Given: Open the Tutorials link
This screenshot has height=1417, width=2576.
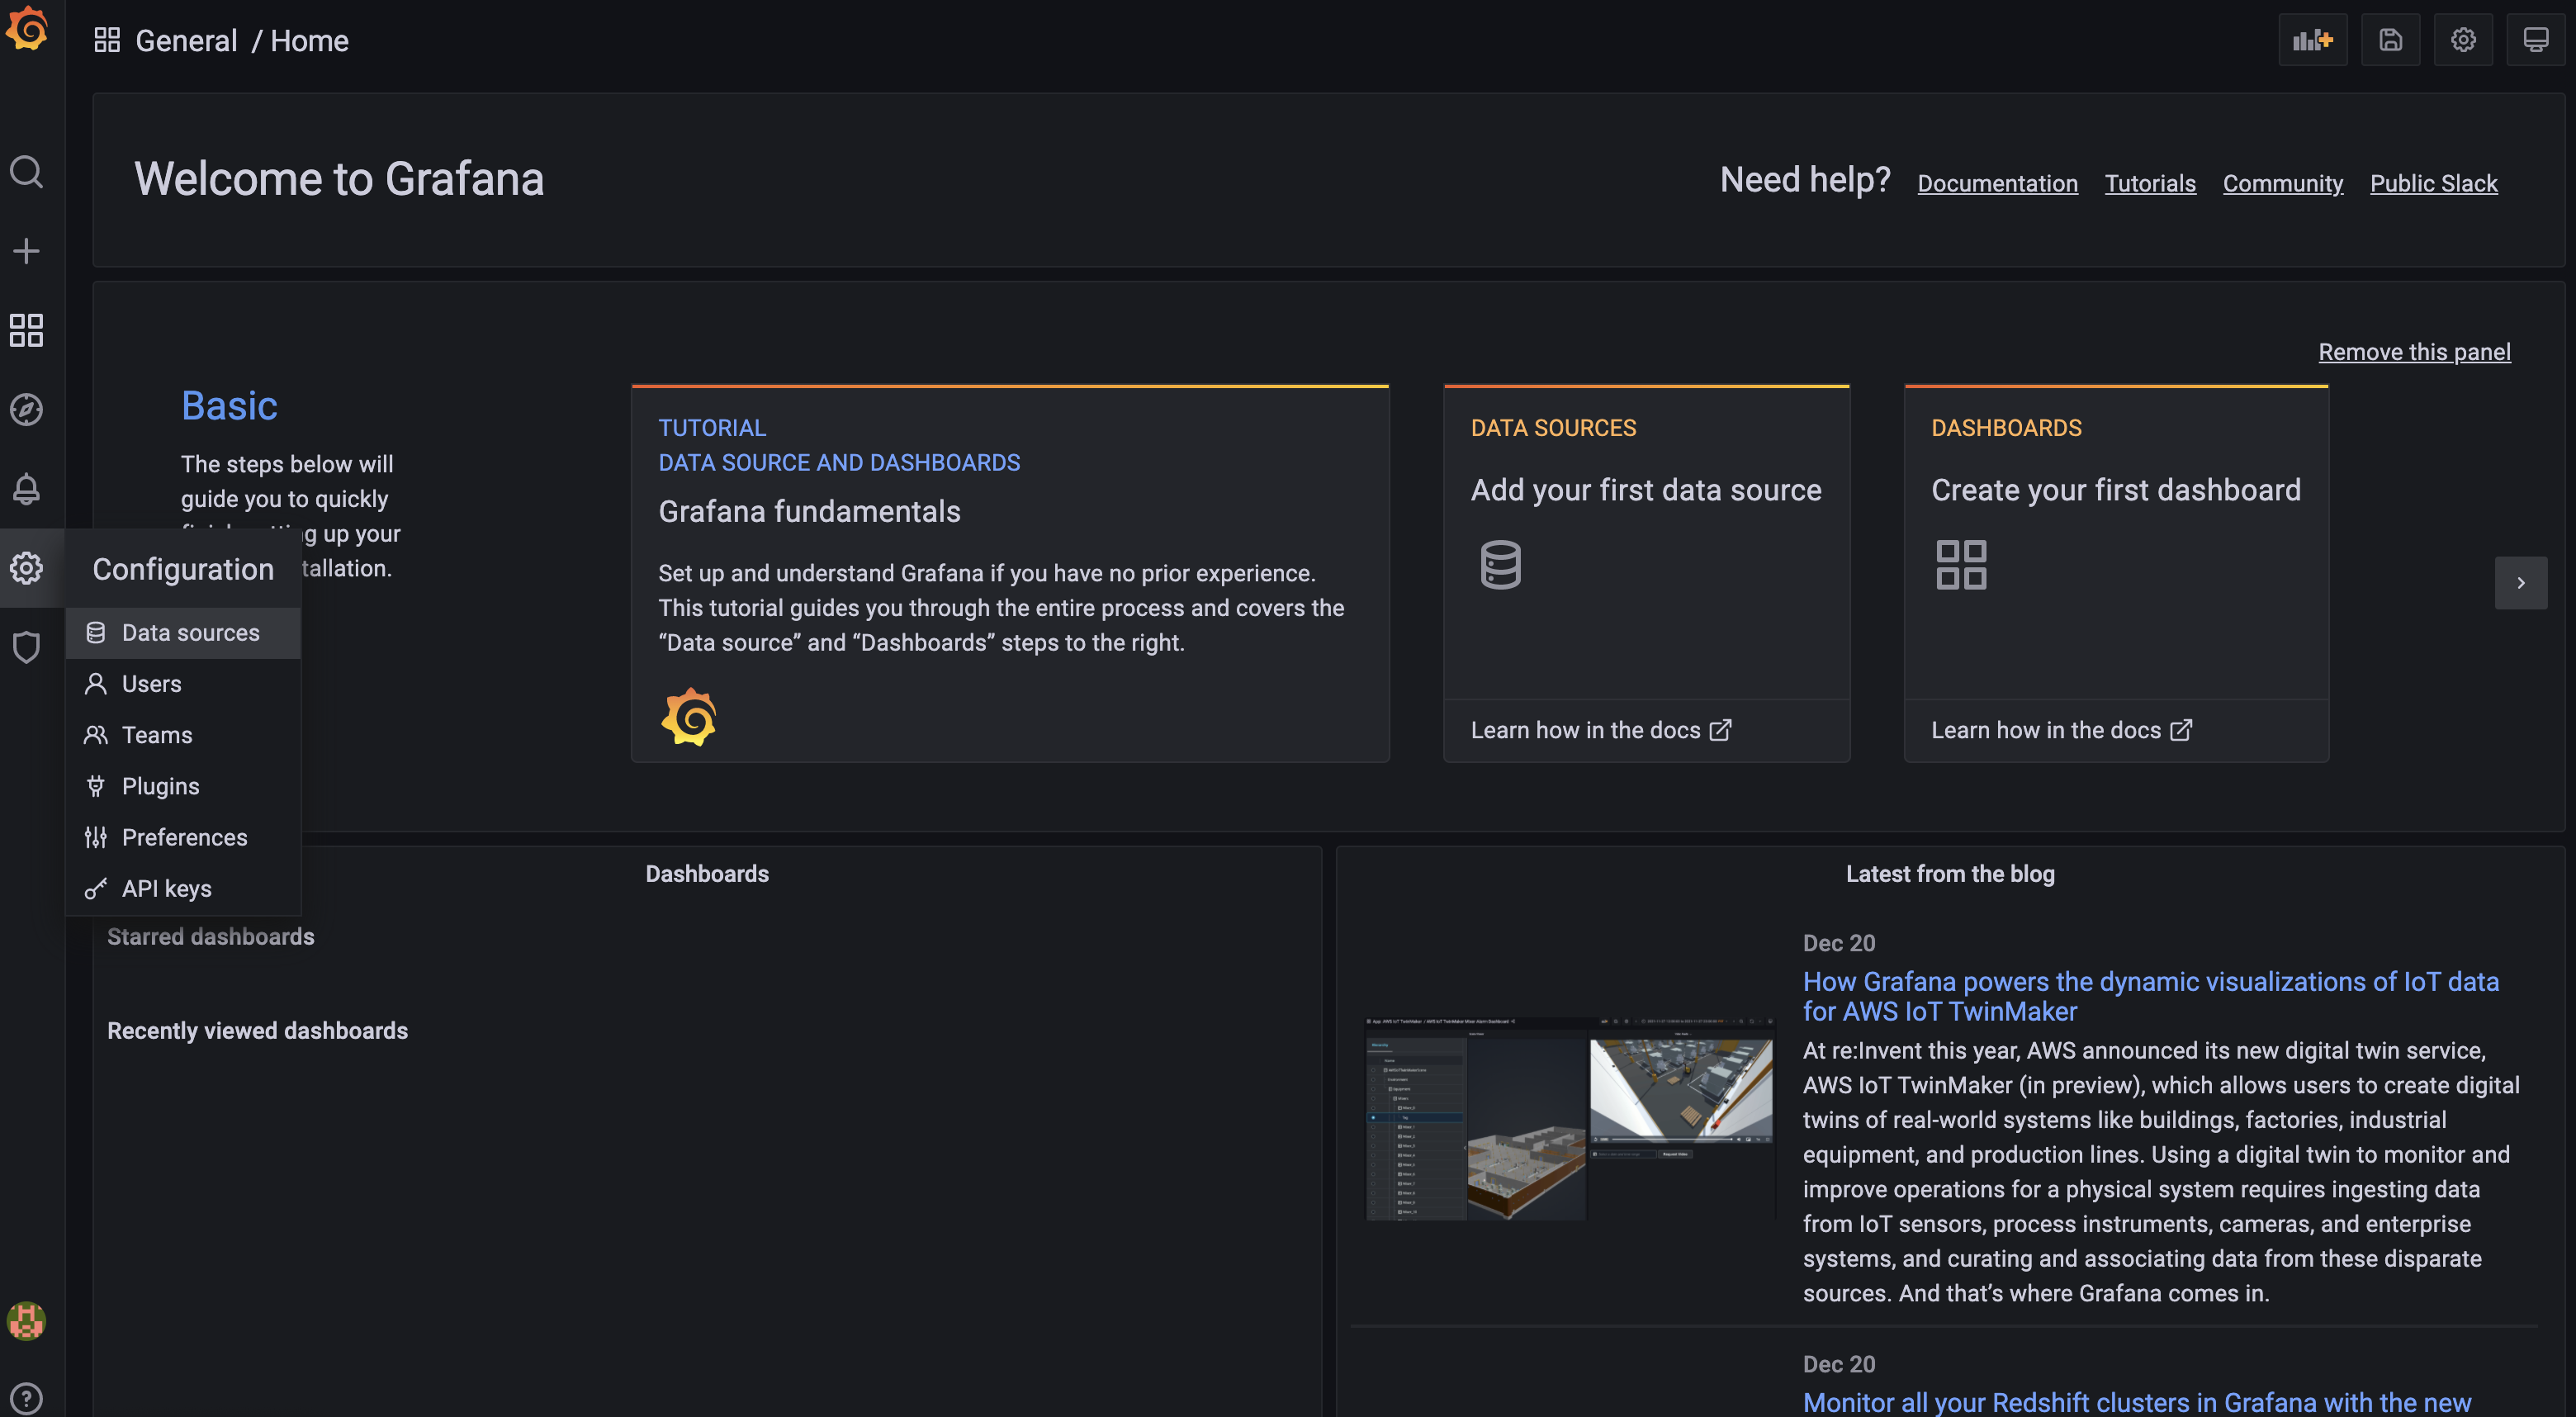Looking at the screenshot, I should pyautogui.click(x=2150, y=183).
